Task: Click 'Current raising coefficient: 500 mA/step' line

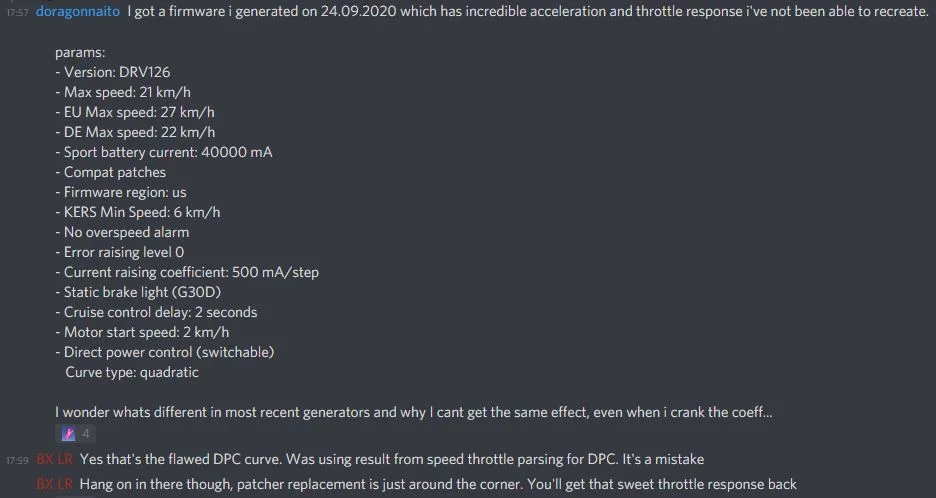Action: [x=187, y=272]
